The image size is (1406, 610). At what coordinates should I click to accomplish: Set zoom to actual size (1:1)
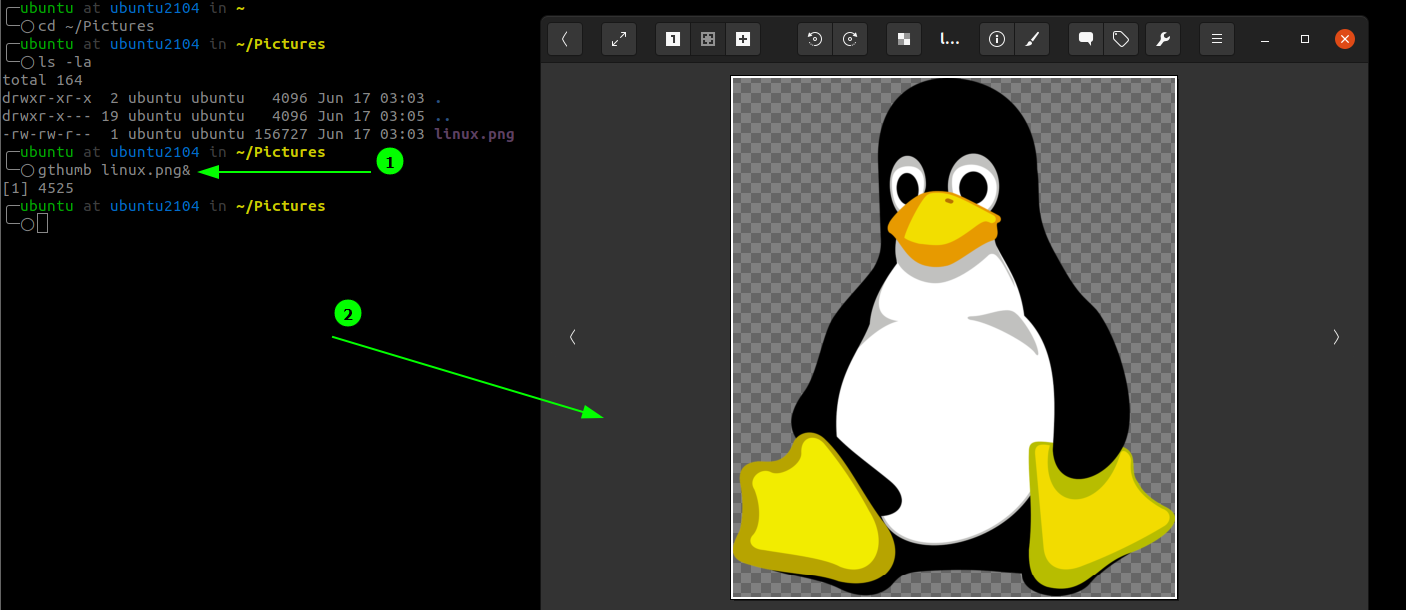673,39
